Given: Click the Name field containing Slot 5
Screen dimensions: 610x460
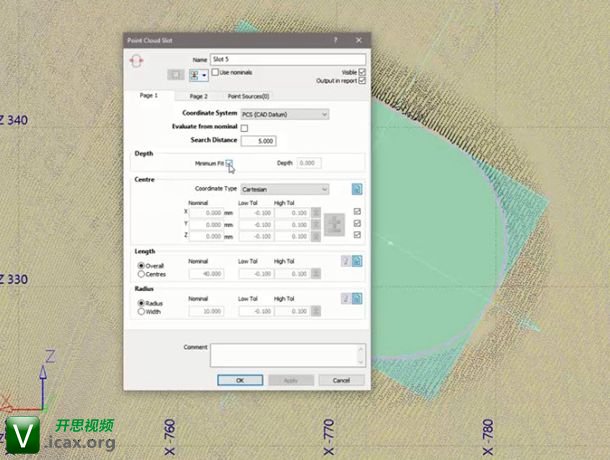Looking at the screenshot, I should (x=288, y=59).
